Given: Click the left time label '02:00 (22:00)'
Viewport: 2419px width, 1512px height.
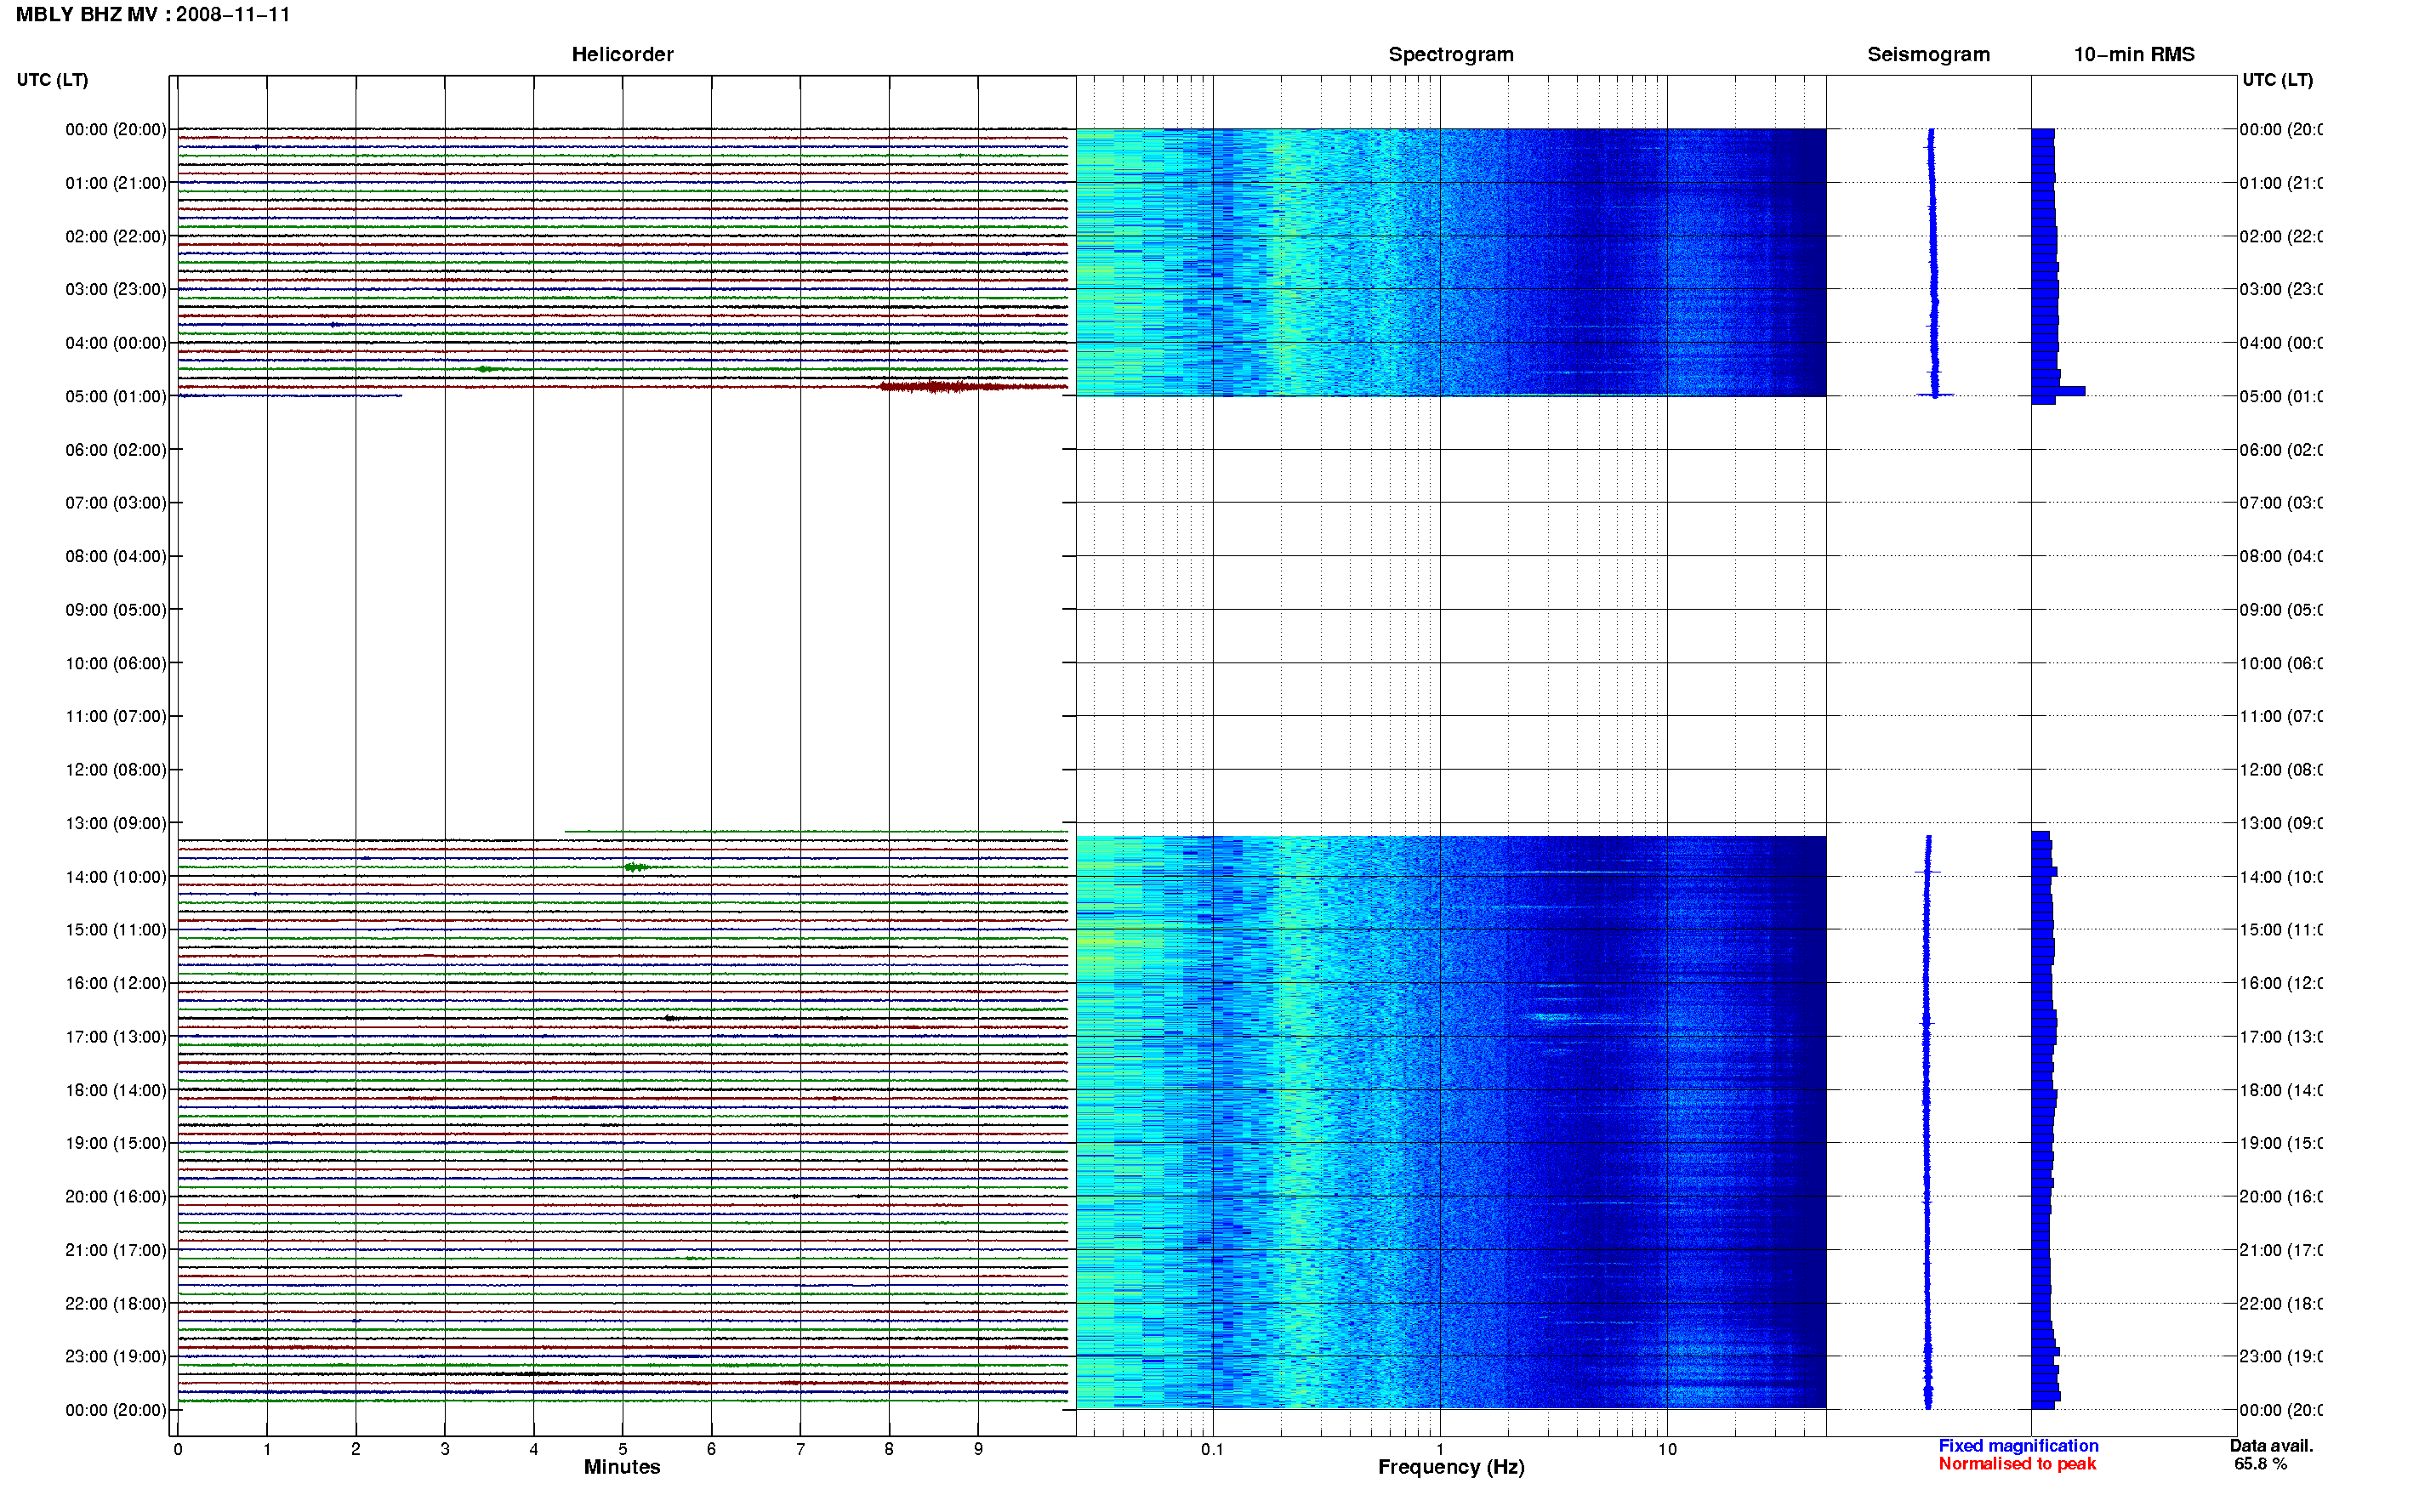Looking at the screenshot, I should pos(116,237).
